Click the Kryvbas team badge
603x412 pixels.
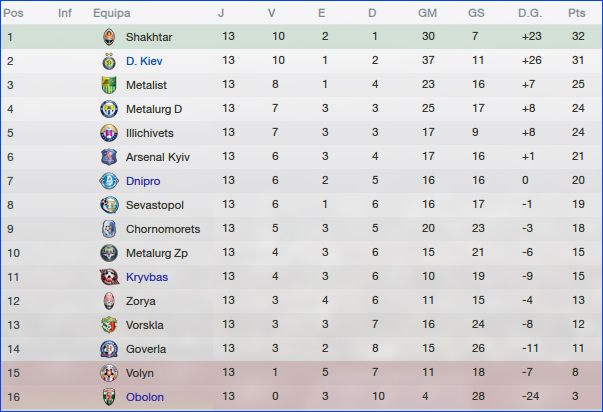(x=108, y=277)
